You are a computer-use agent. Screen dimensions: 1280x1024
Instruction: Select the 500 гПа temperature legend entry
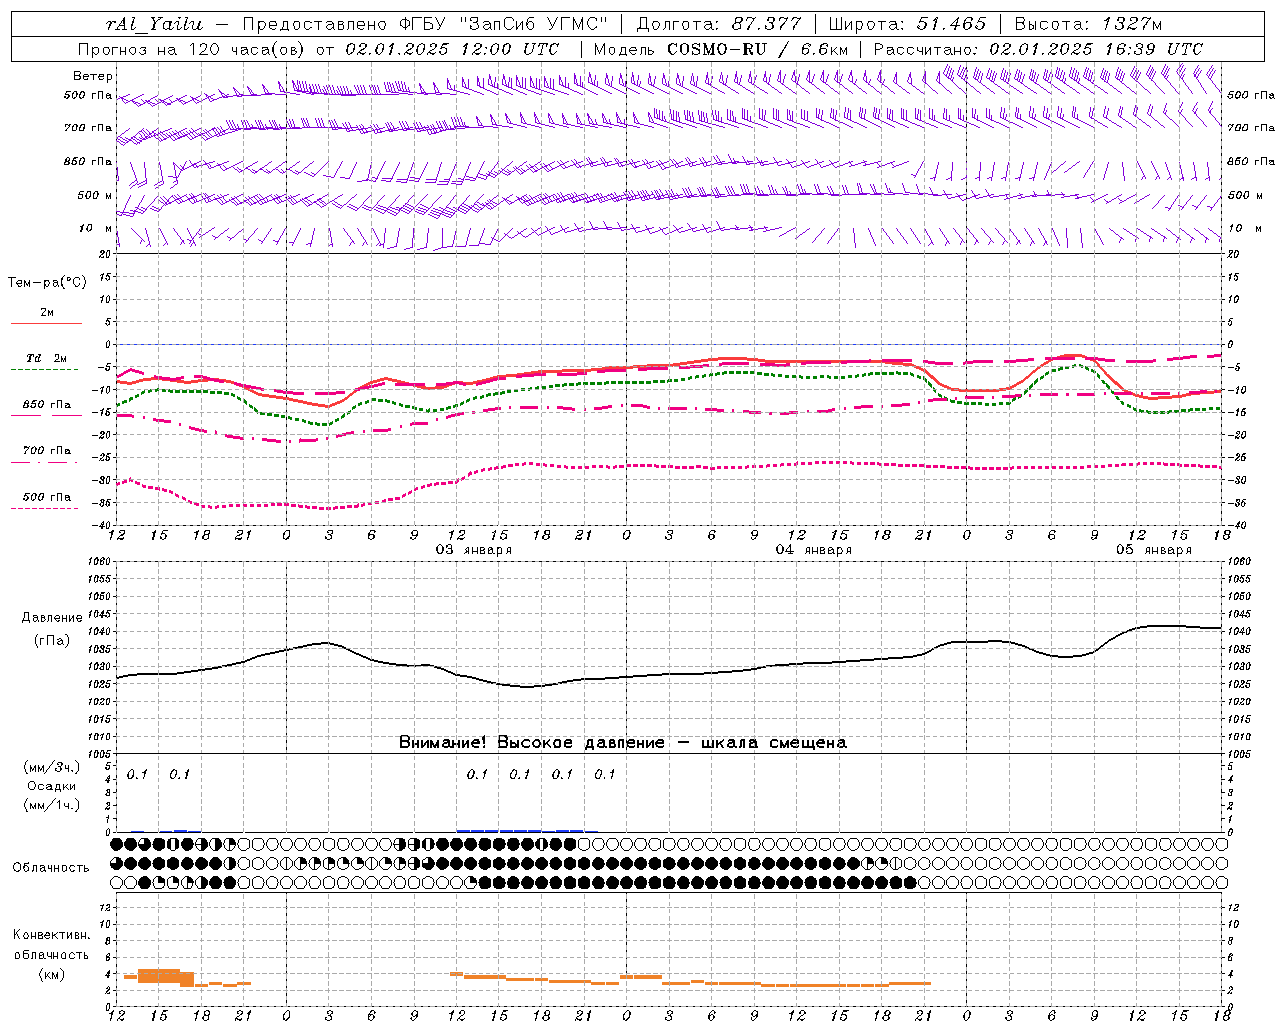click(47, 497)
